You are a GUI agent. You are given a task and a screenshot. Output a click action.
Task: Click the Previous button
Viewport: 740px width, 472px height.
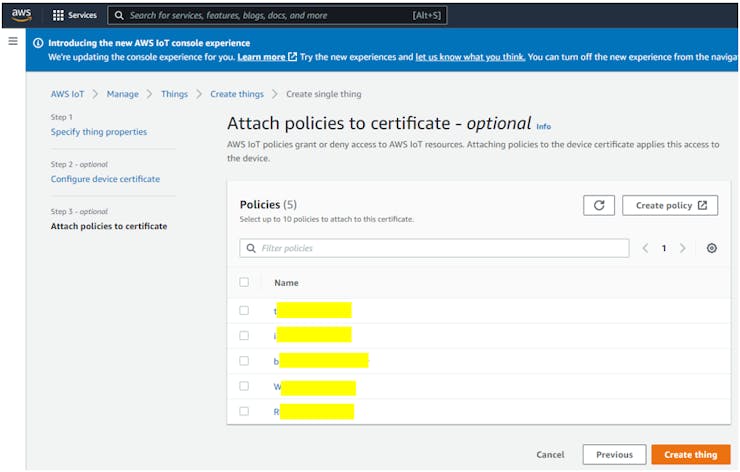(614, 454)
